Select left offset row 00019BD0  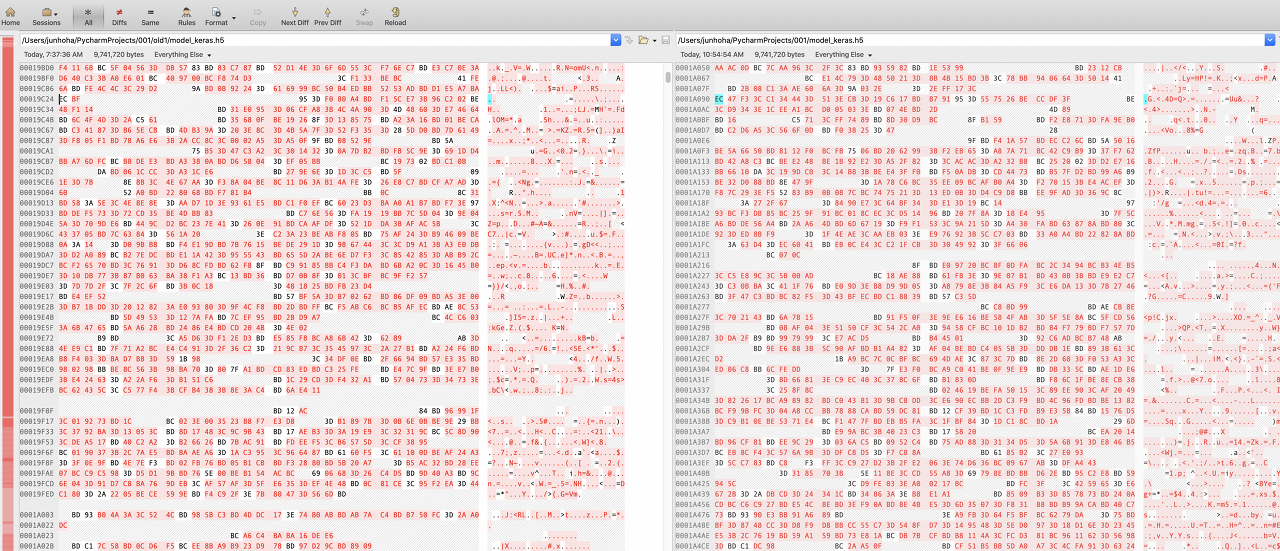(x=37, y=66)
